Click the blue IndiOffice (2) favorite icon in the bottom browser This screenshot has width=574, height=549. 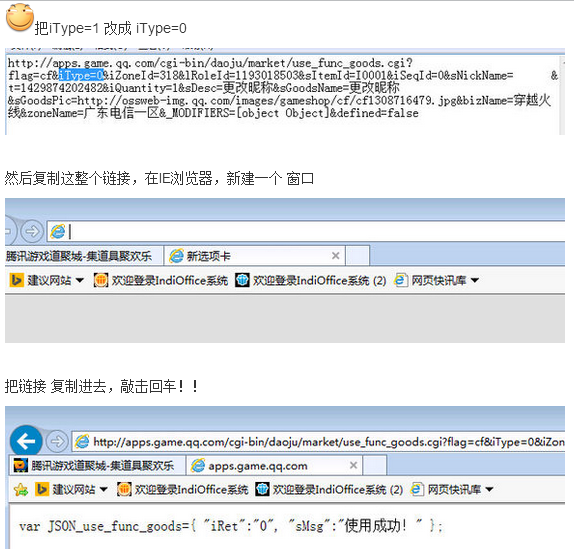click(262, 489)
